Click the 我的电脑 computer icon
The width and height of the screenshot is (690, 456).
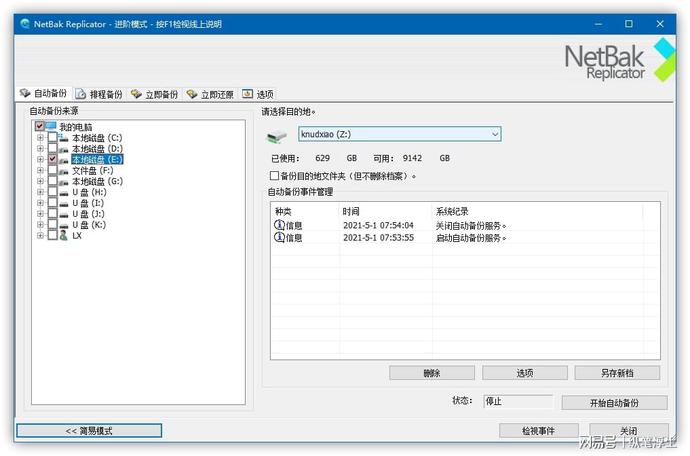pos(51,126)
